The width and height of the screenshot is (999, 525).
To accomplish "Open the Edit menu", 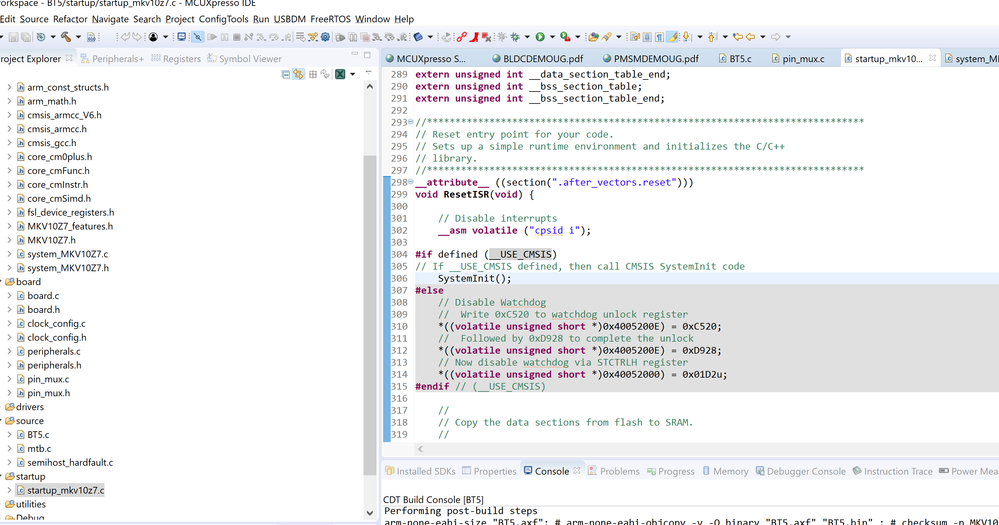I will 7,19.
